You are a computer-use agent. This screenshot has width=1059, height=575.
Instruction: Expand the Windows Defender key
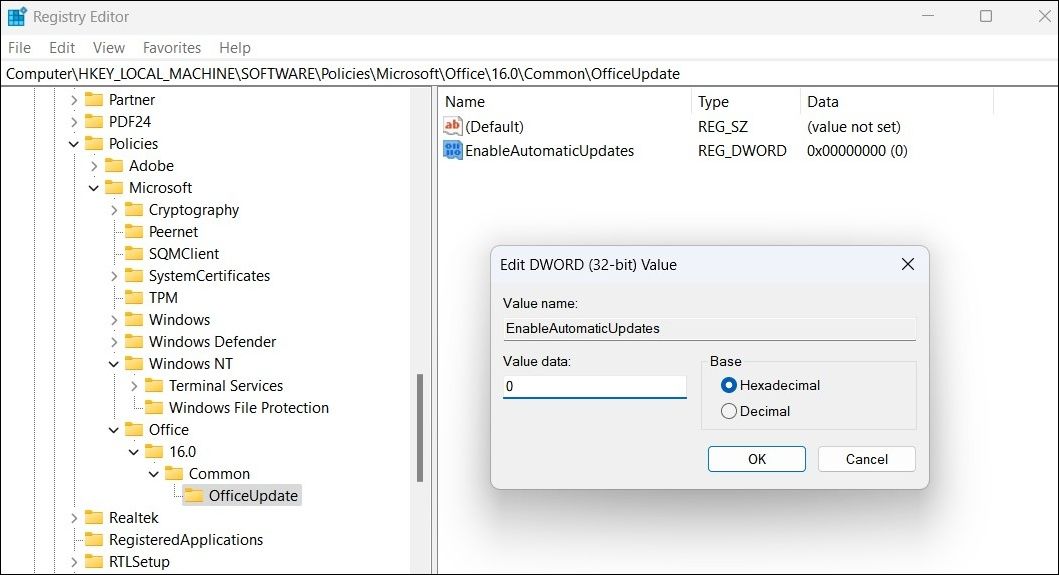click(114, 342)
